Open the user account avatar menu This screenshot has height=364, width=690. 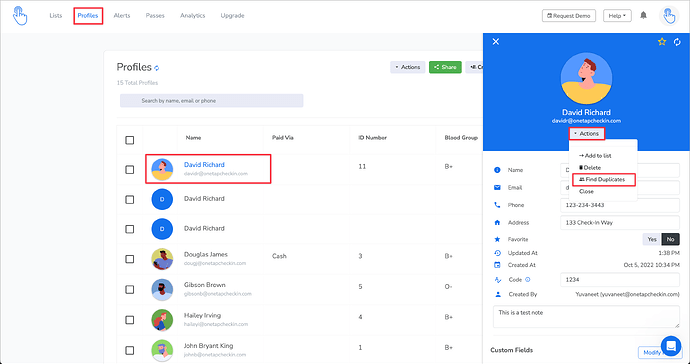(x=669, y=16)
